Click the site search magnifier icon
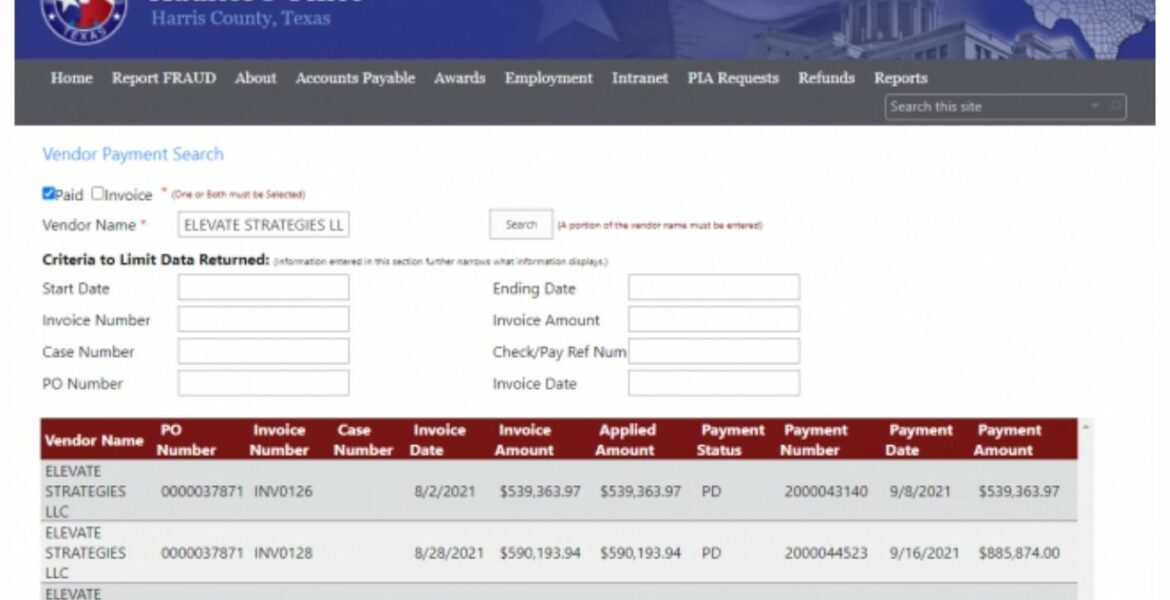 1114,107
